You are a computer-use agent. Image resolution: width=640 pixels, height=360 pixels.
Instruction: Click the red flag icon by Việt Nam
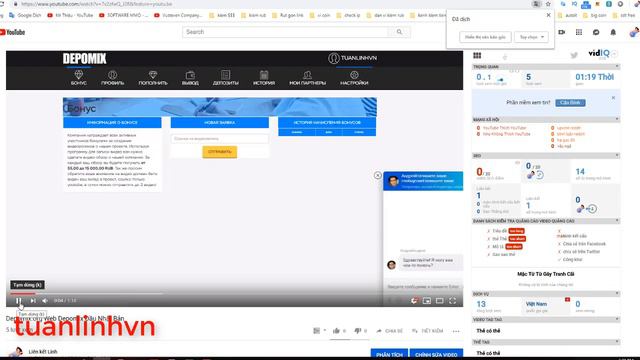point(567,300)
